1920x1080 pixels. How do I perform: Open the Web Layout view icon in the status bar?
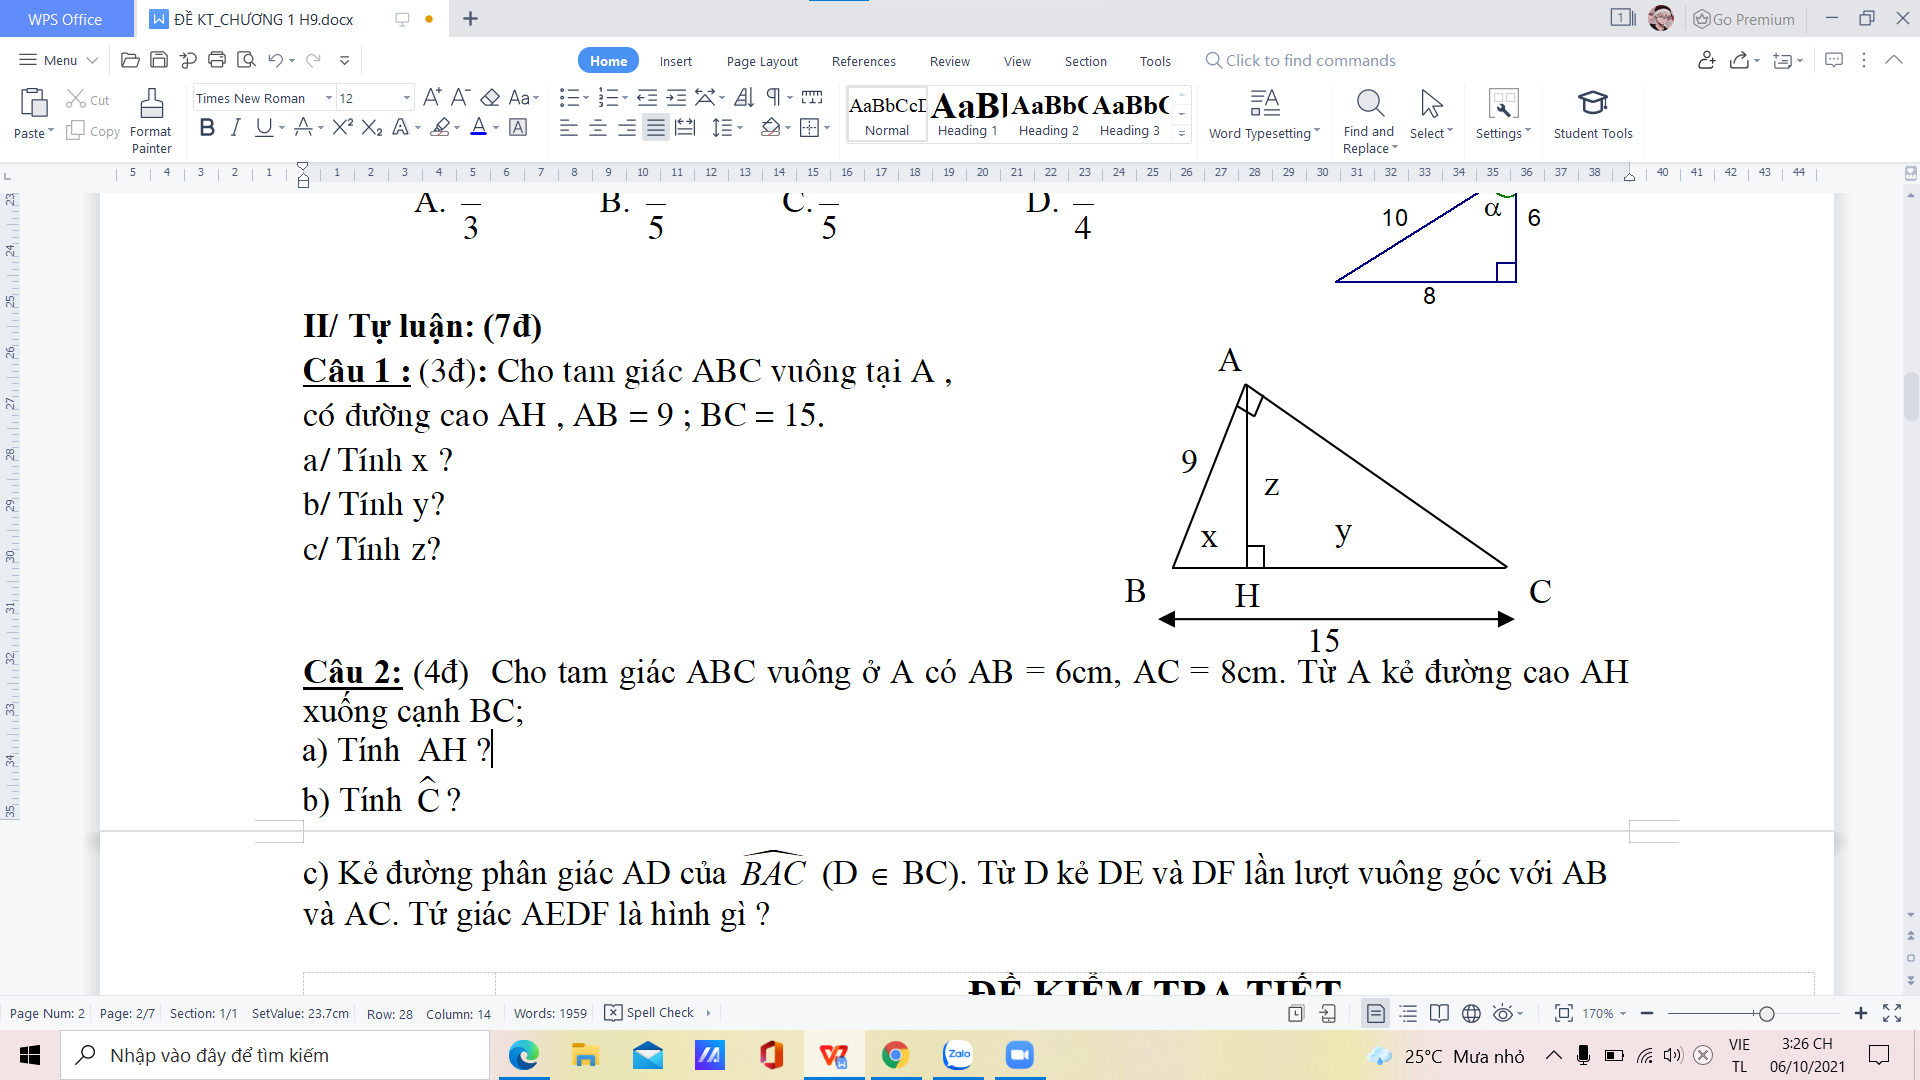pyautogui.click(x=1471, y=1013)
